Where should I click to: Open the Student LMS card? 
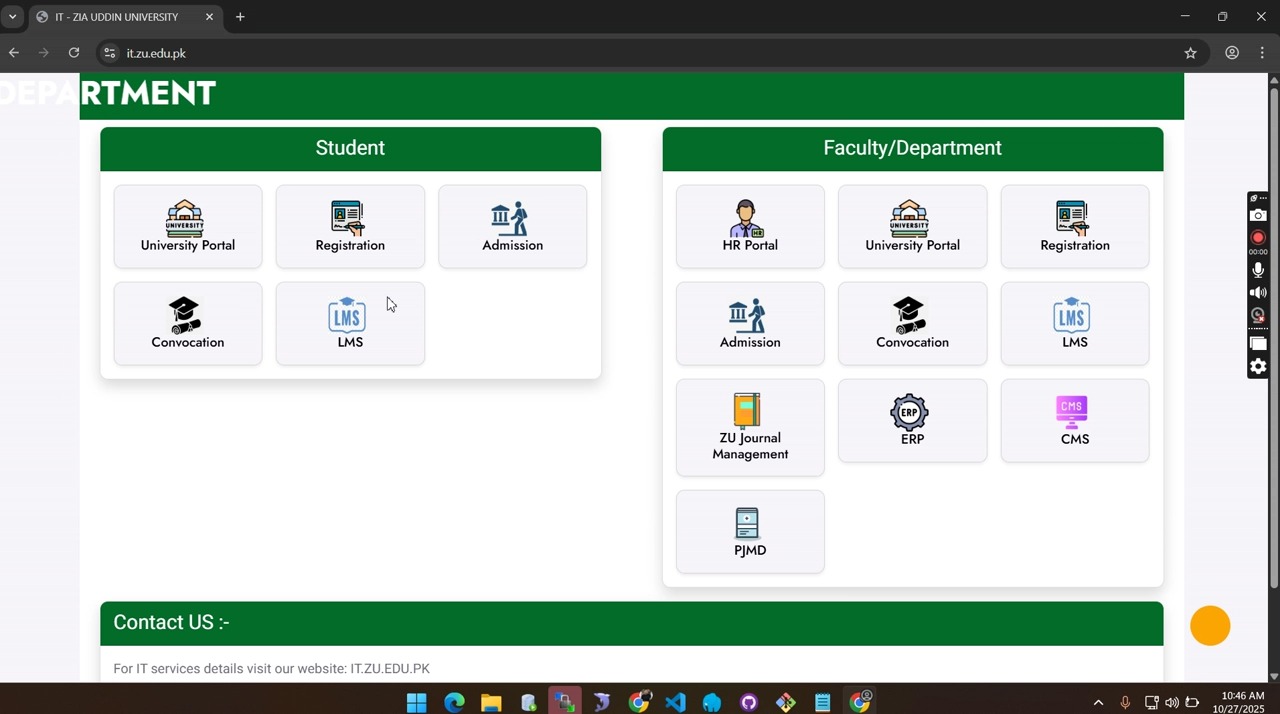[350, 323]
